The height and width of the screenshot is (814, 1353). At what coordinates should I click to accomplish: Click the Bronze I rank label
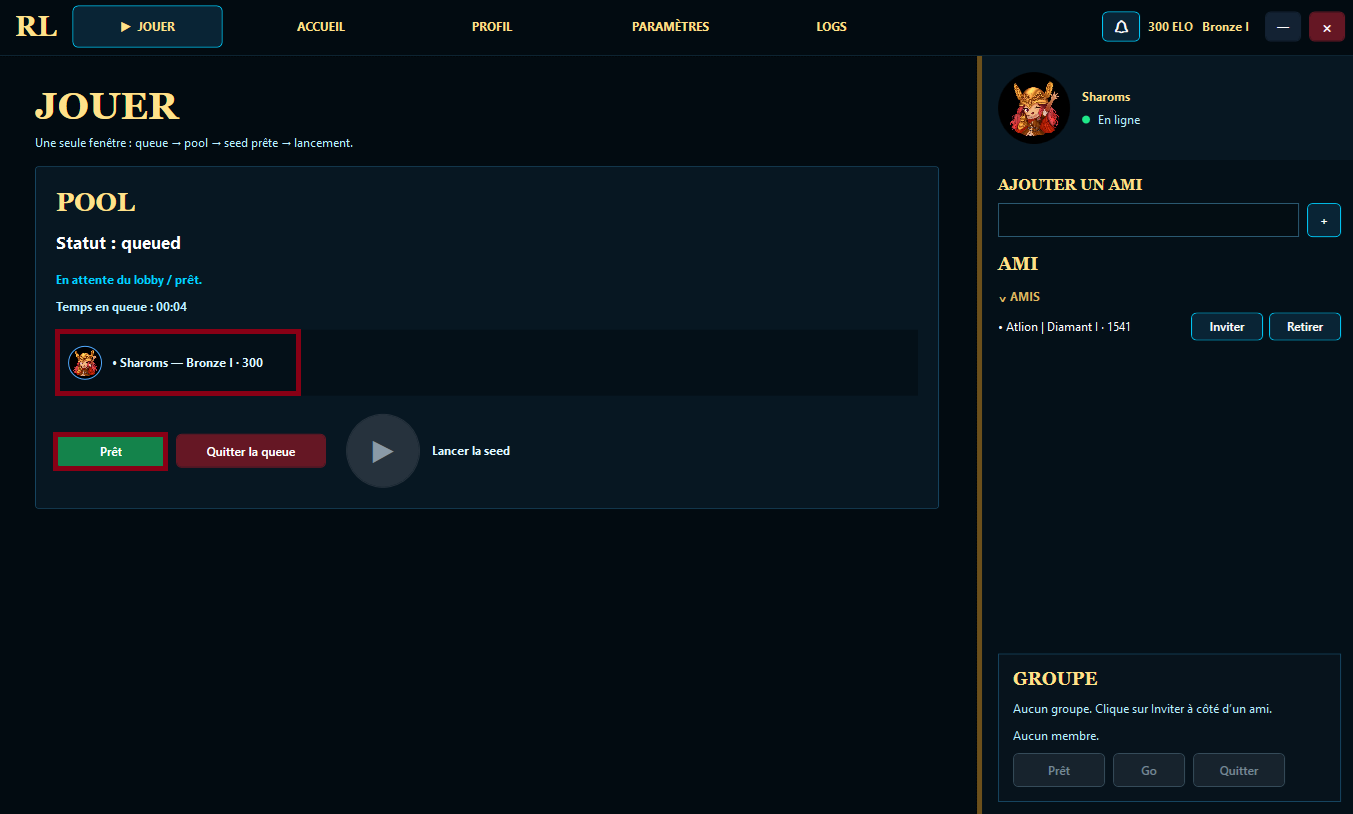1225,27
